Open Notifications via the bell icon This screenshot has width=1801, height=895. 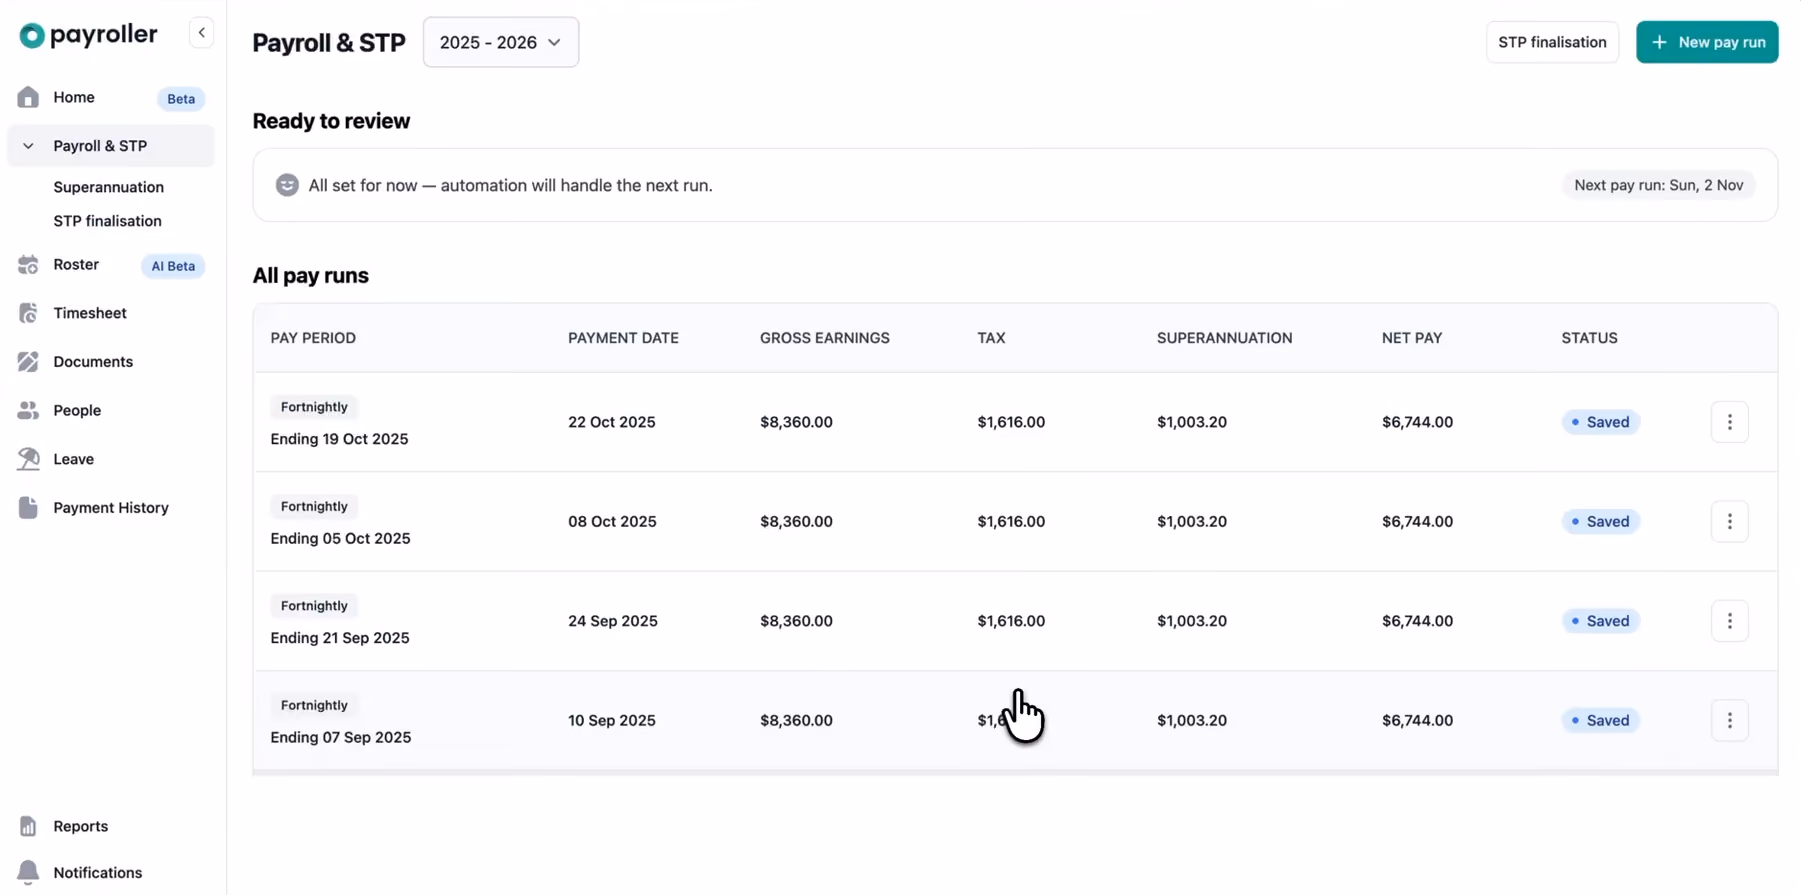click(28, 872)
